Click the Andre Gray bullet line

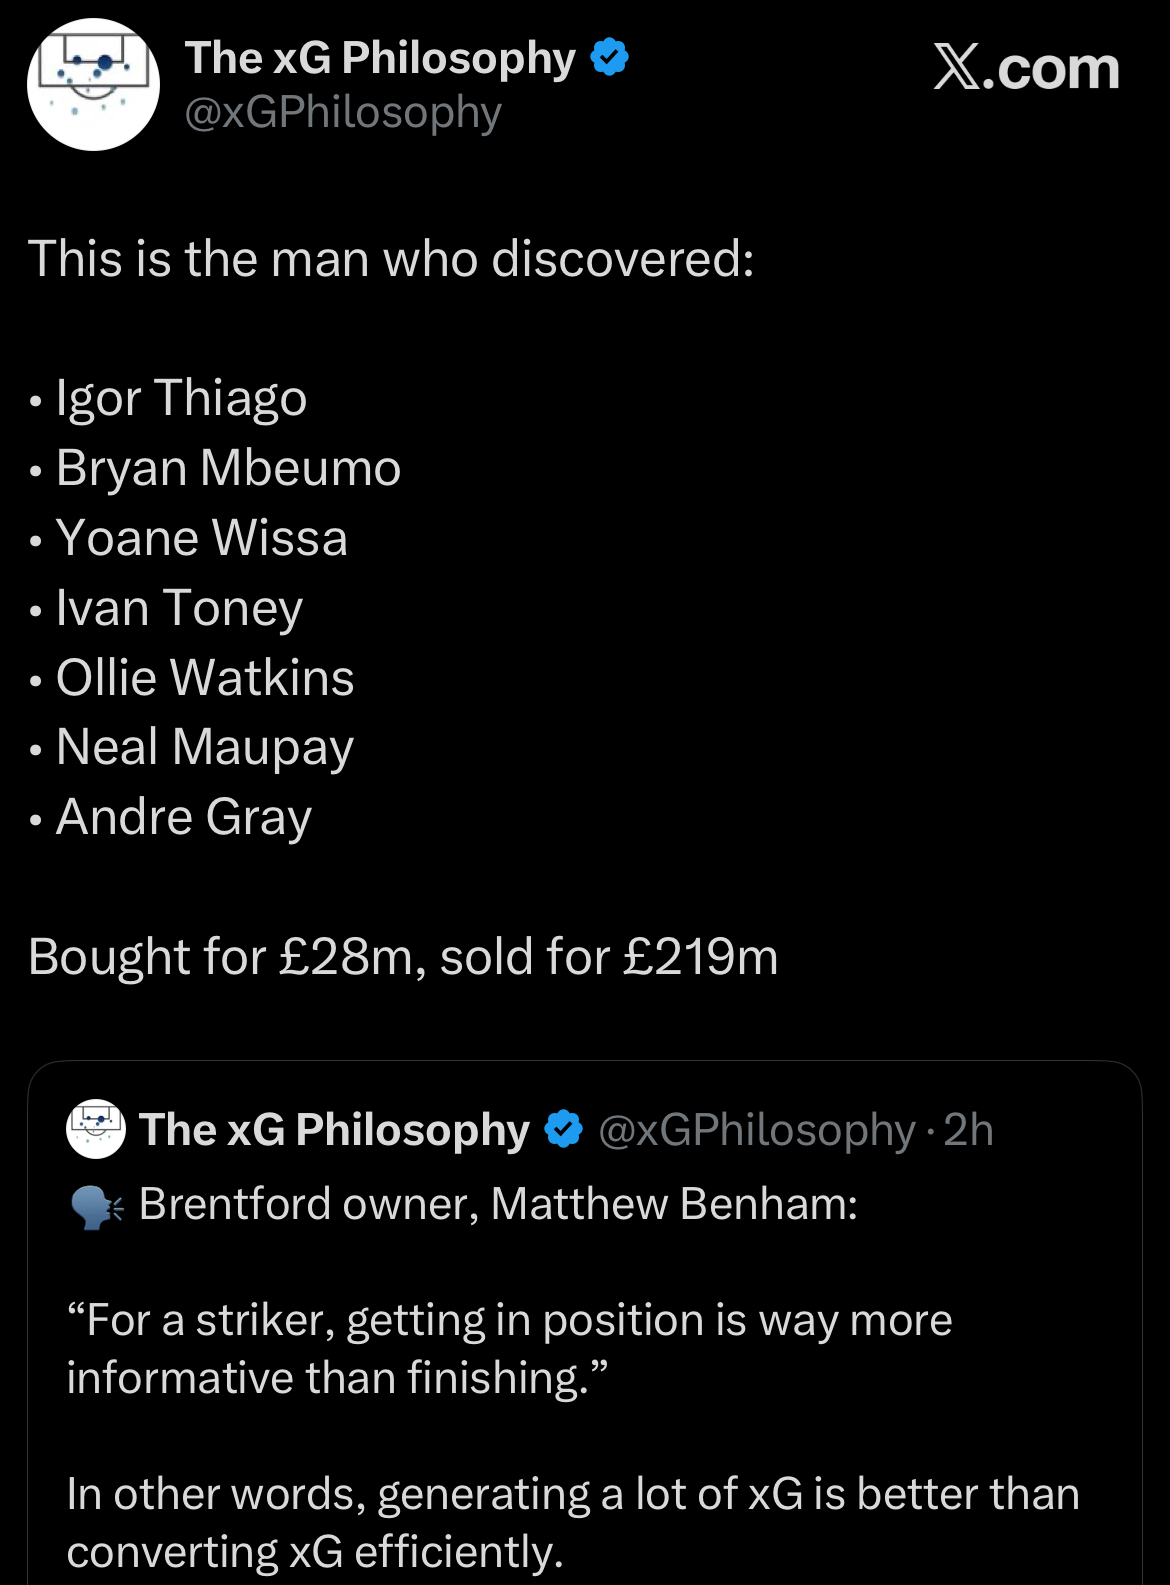click(184, 817)
